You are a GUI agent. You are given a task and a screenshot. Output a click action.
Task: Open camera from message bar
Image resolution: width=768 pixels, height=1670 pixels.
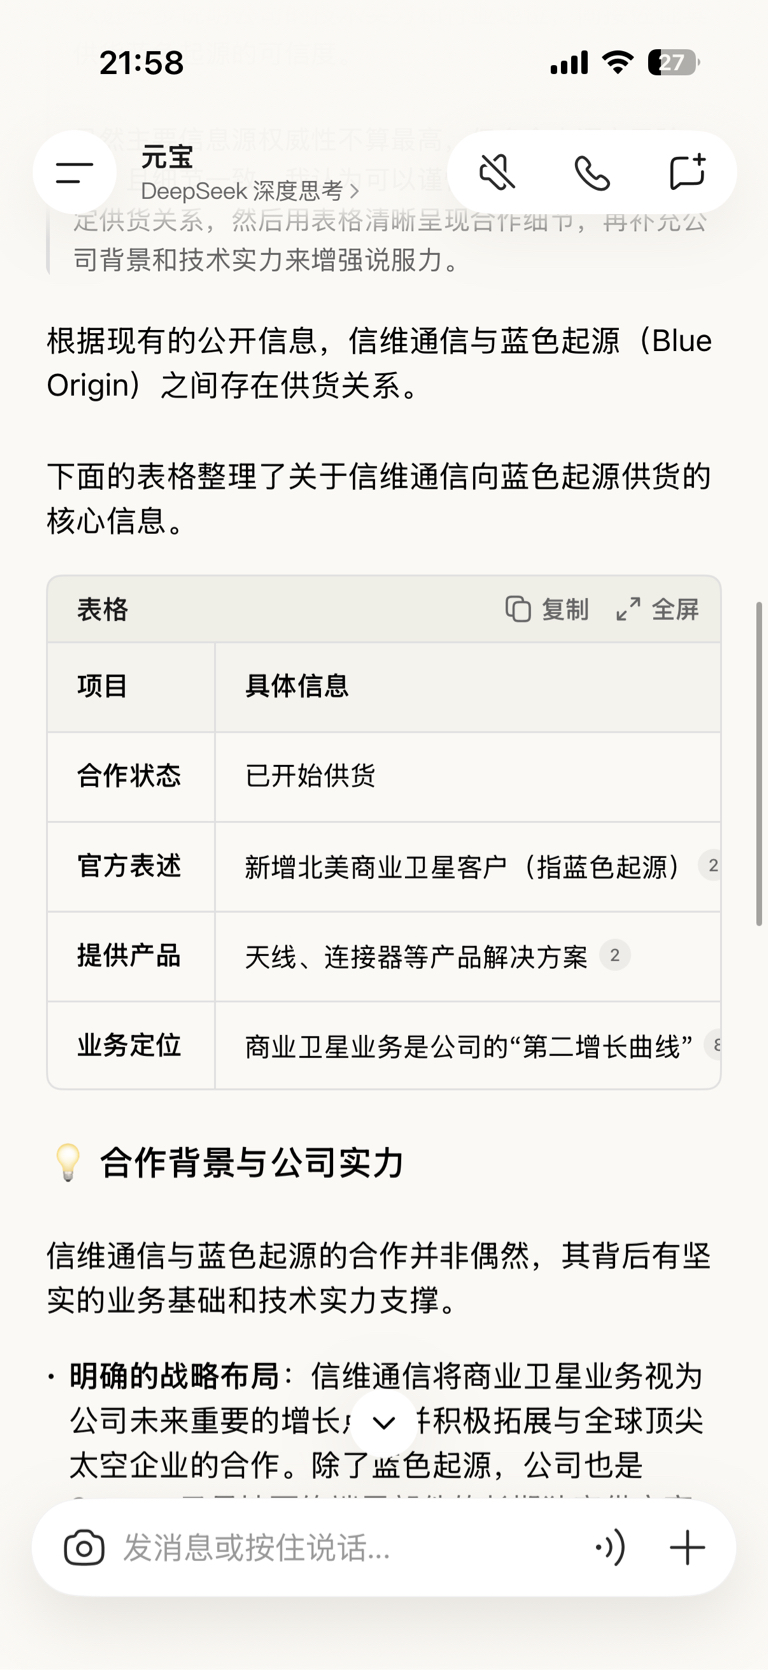[84, 1548]
